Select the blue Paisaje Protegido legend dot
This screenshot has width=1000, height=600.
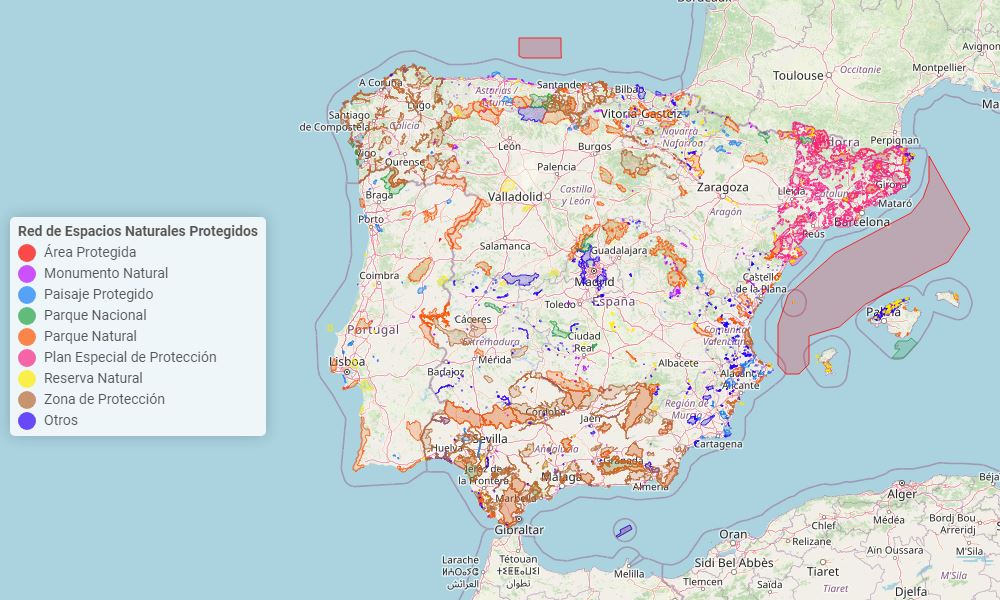click(28, 294)
